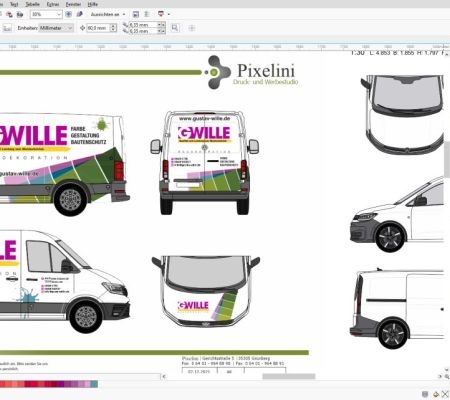Click the upper 6,35 mm duplicate distance field
450x400 pixels.
click(143, 25)
